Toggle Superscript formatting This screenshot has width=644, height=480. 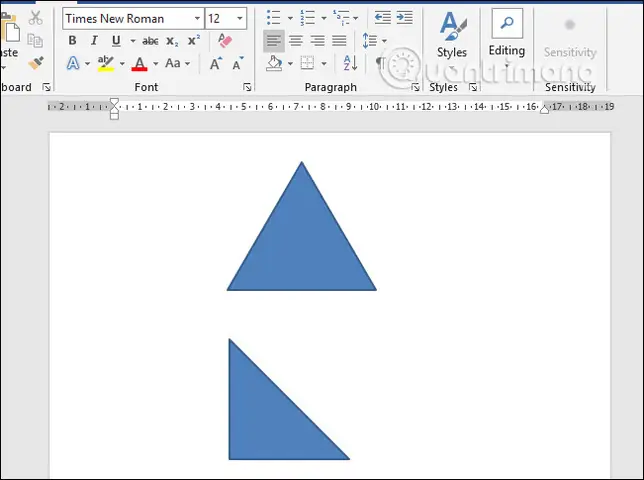tap(193, 40)
